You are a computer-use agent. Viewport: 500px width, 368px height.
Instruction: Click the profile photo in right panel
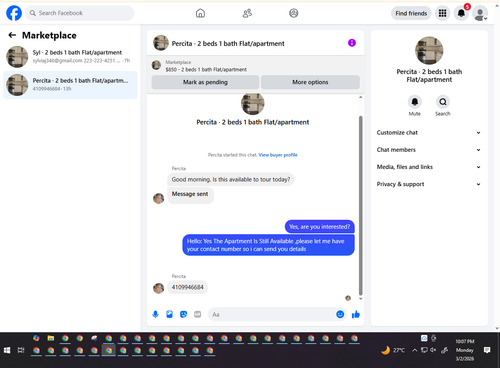[429, 50]
